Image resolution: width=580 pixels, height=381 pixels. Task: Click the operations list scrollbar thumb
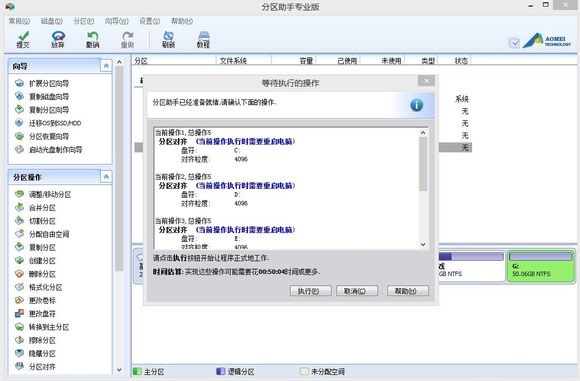click(423, 164)
